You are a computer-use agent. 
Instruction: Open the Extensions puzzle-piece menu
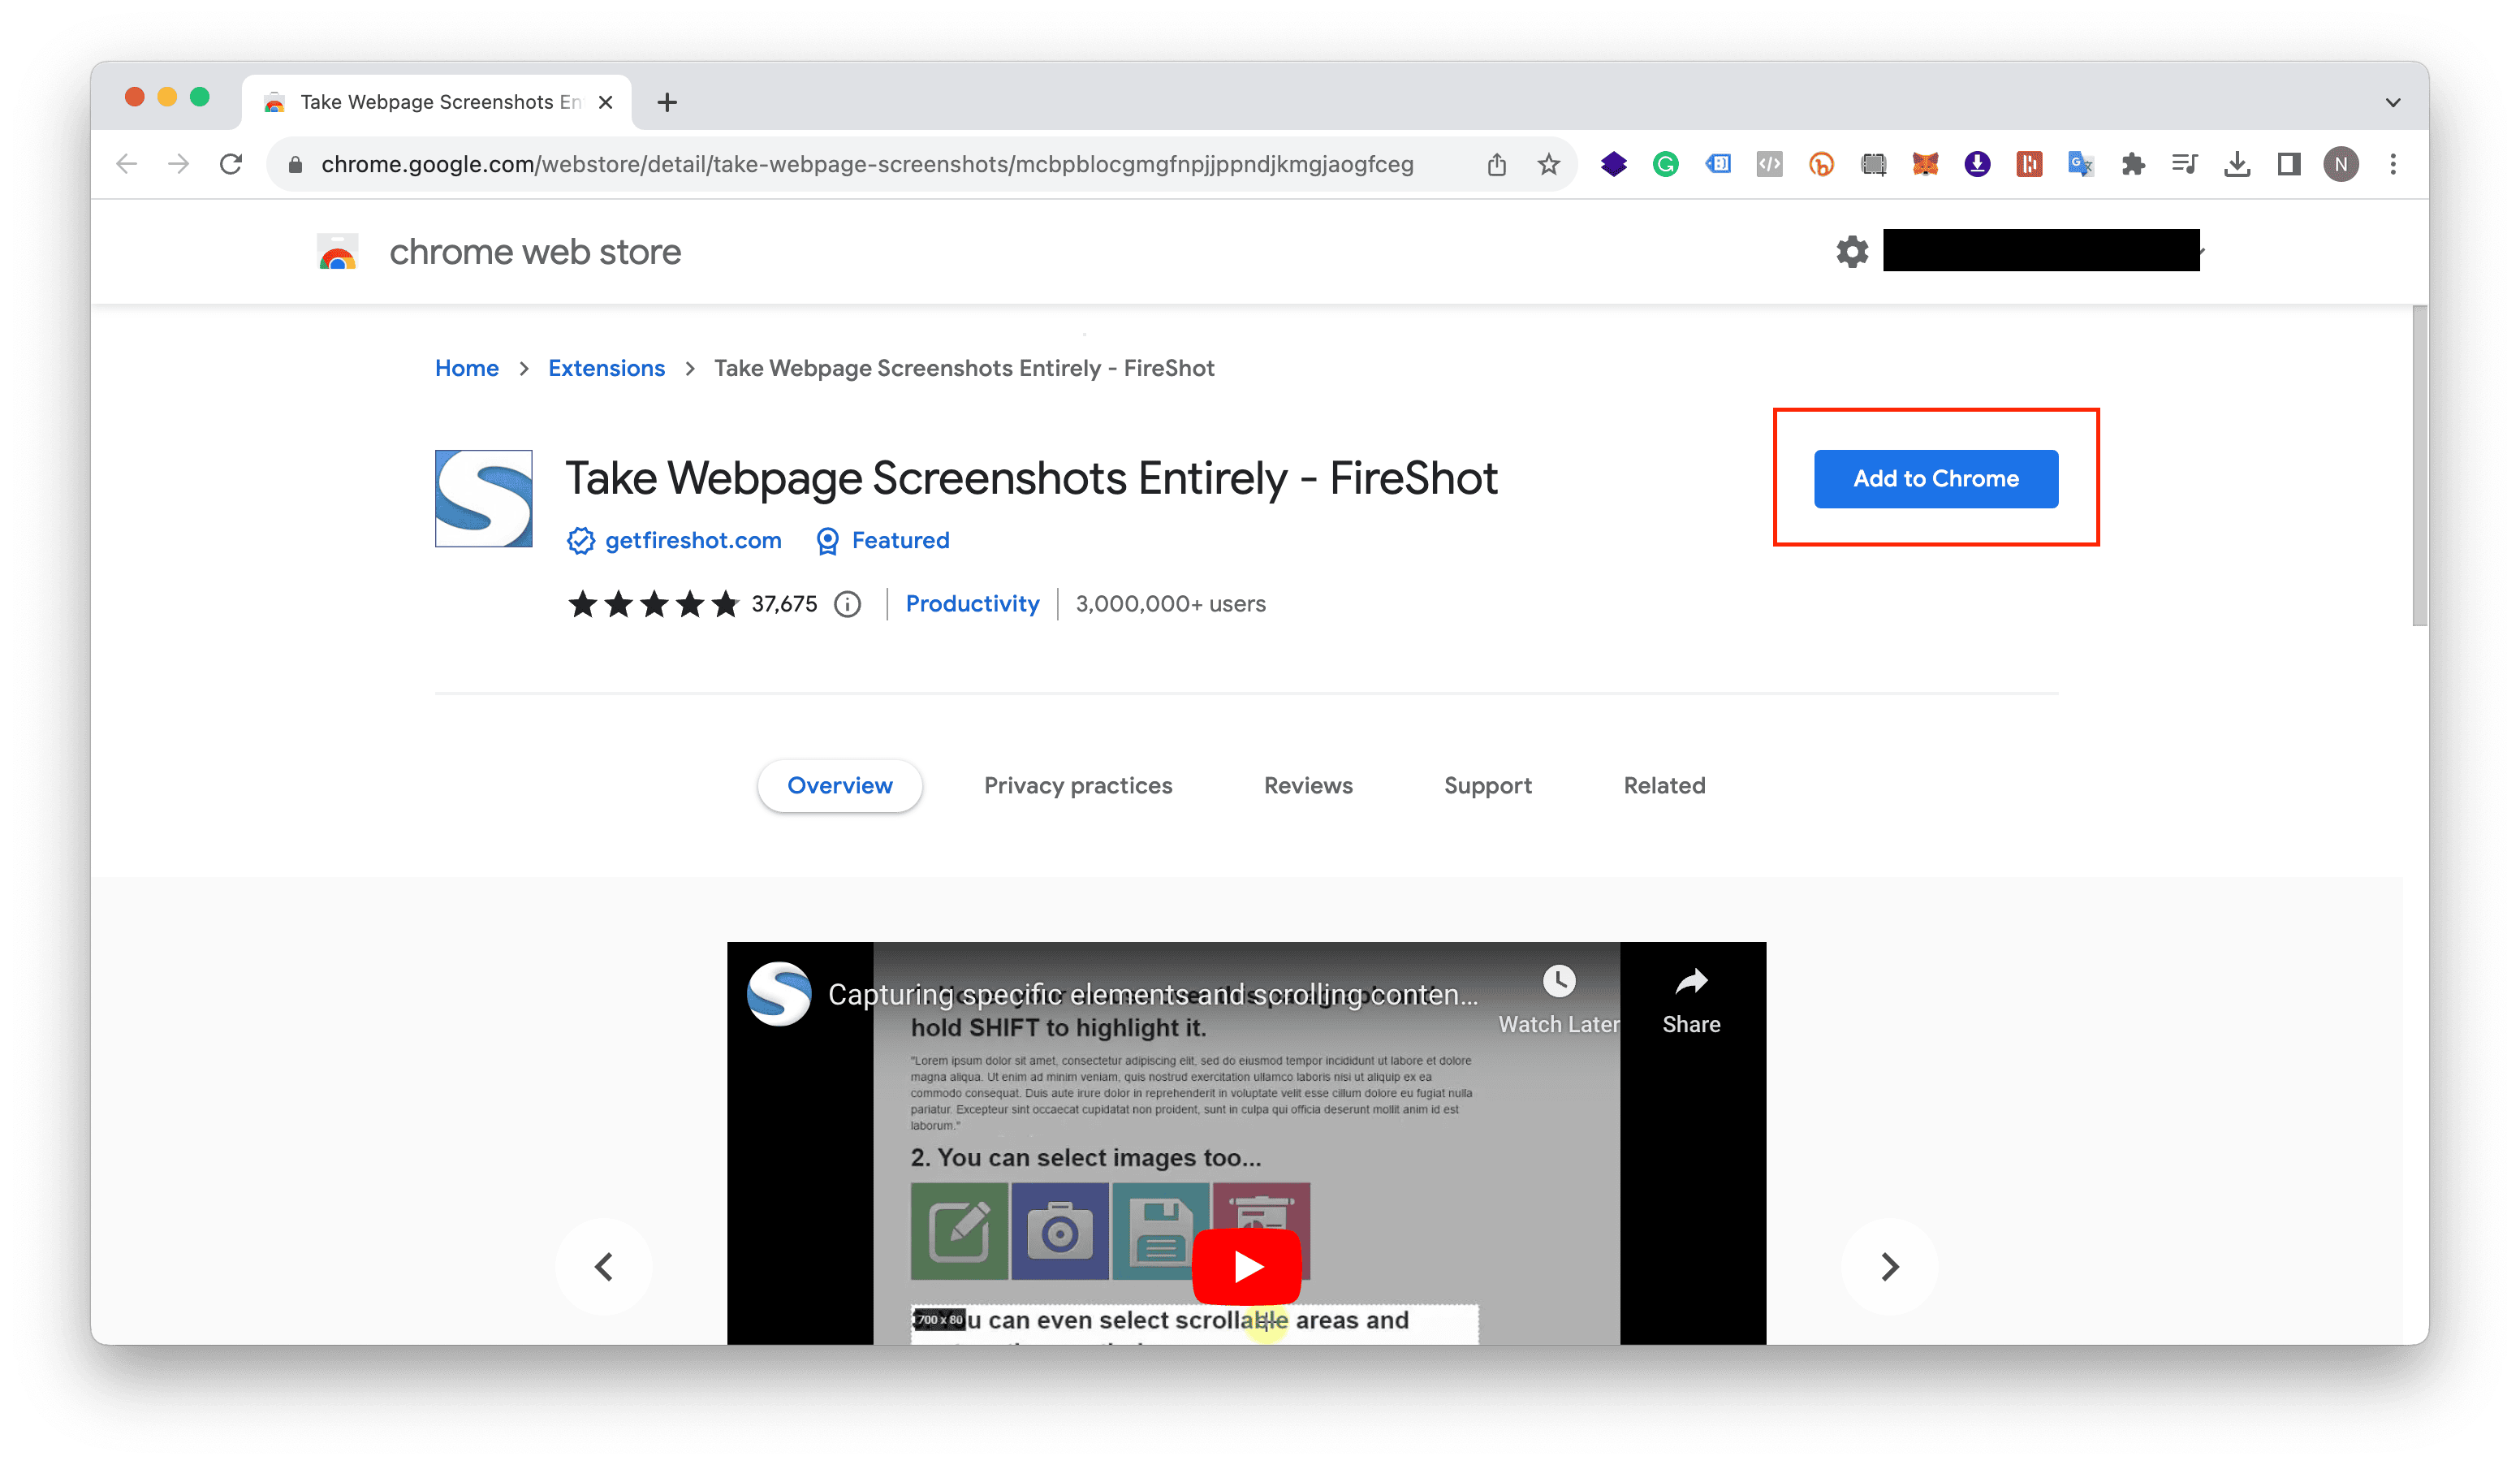(2133, 164)
